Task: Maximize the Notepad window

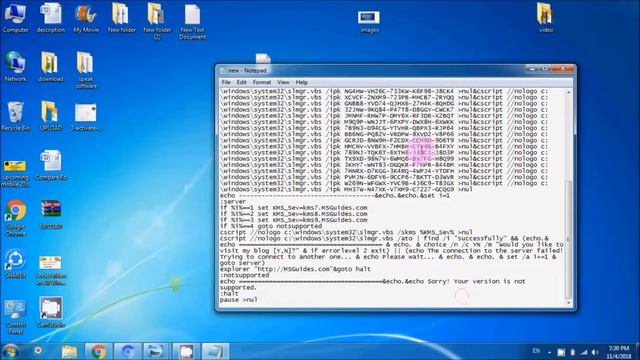Action: 544,69
